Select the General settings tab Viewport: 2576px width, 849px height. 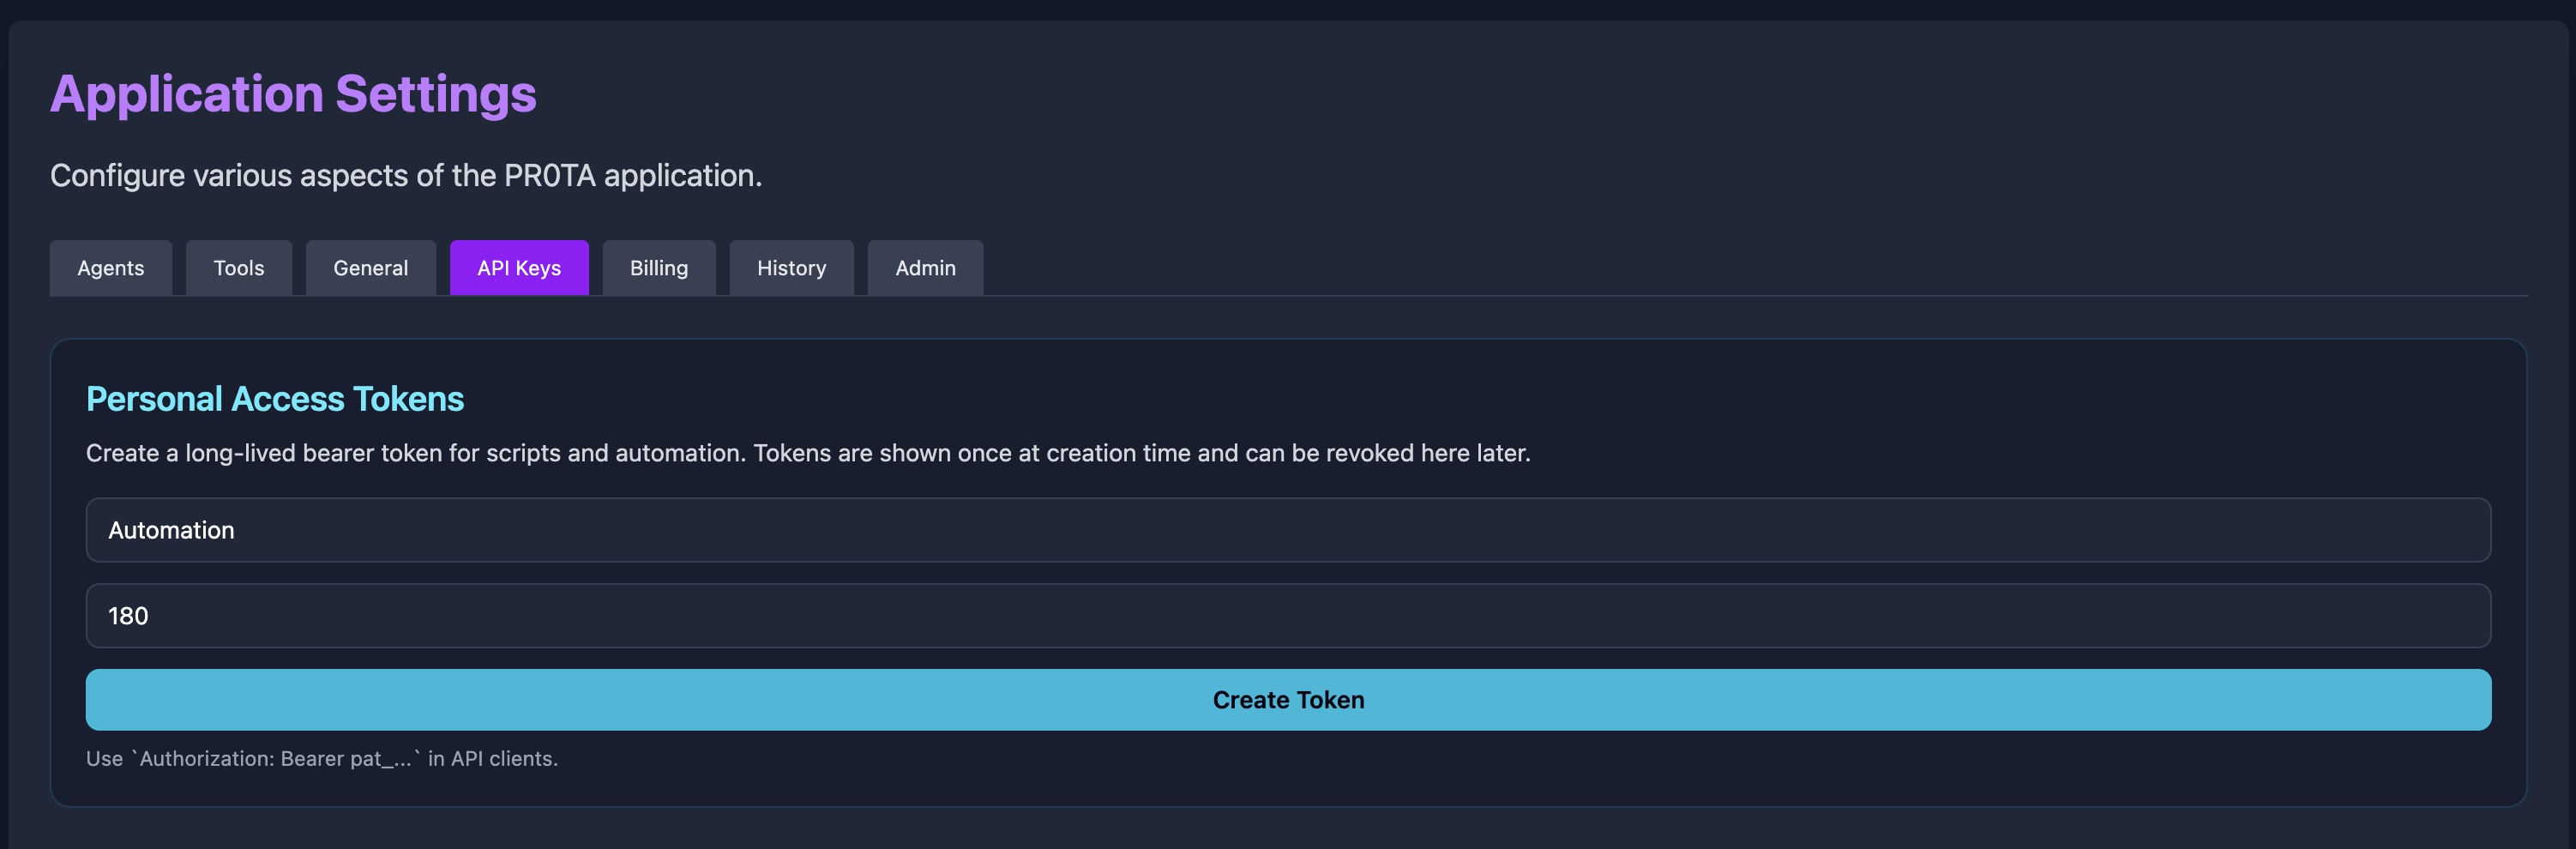click(370, 268)
